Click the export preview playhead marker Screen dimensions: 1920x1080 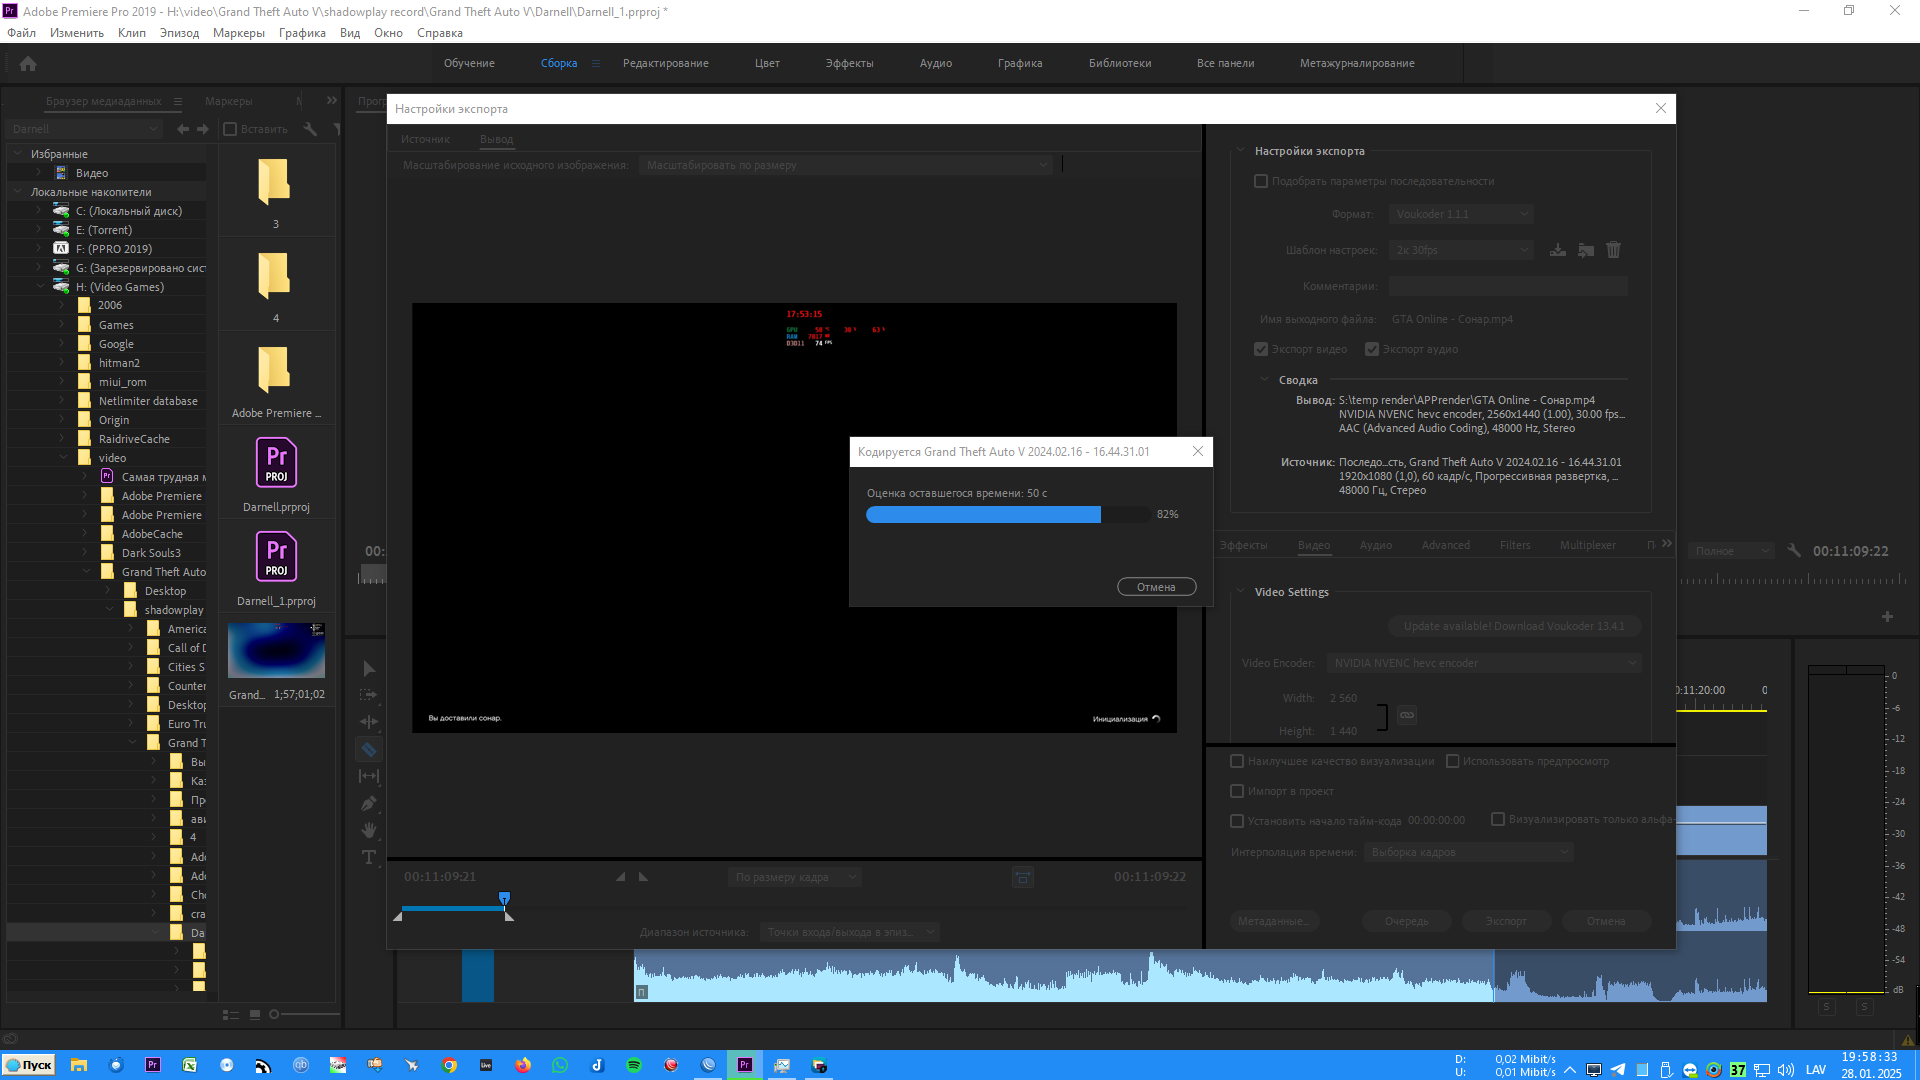tap(504, 897)
